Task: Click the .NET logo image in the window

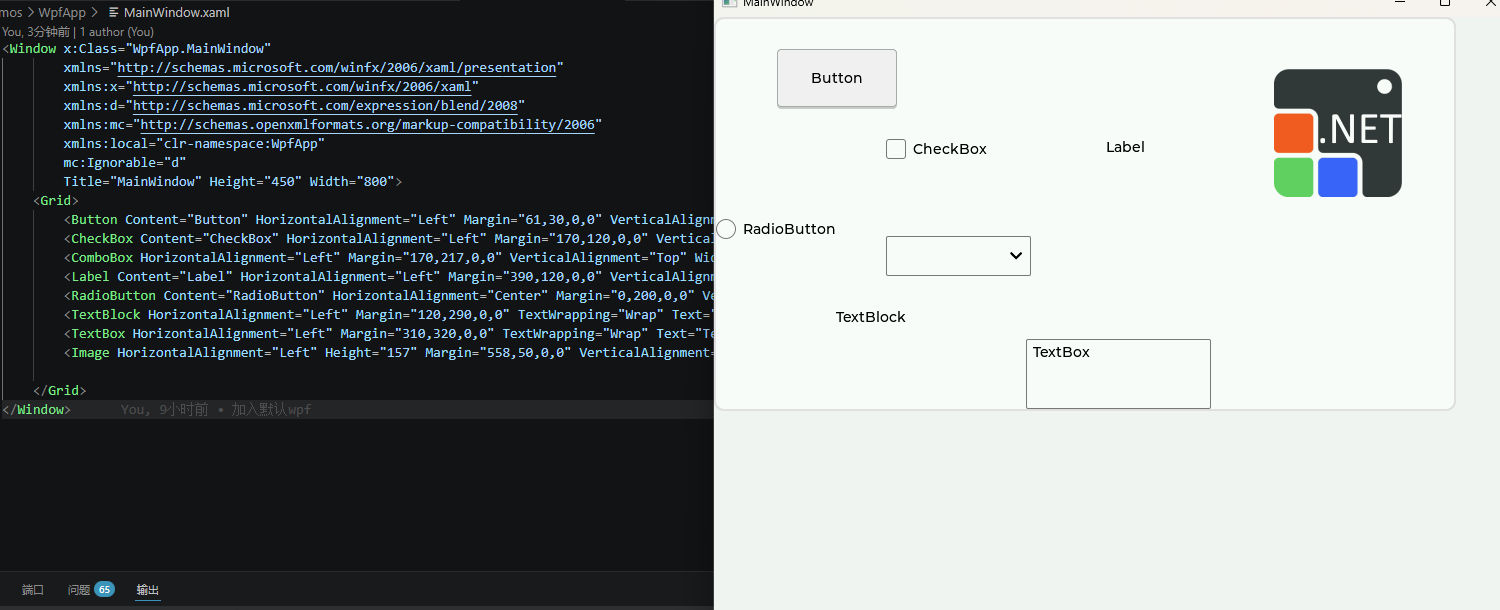Action: click(x=1337, y=133)
